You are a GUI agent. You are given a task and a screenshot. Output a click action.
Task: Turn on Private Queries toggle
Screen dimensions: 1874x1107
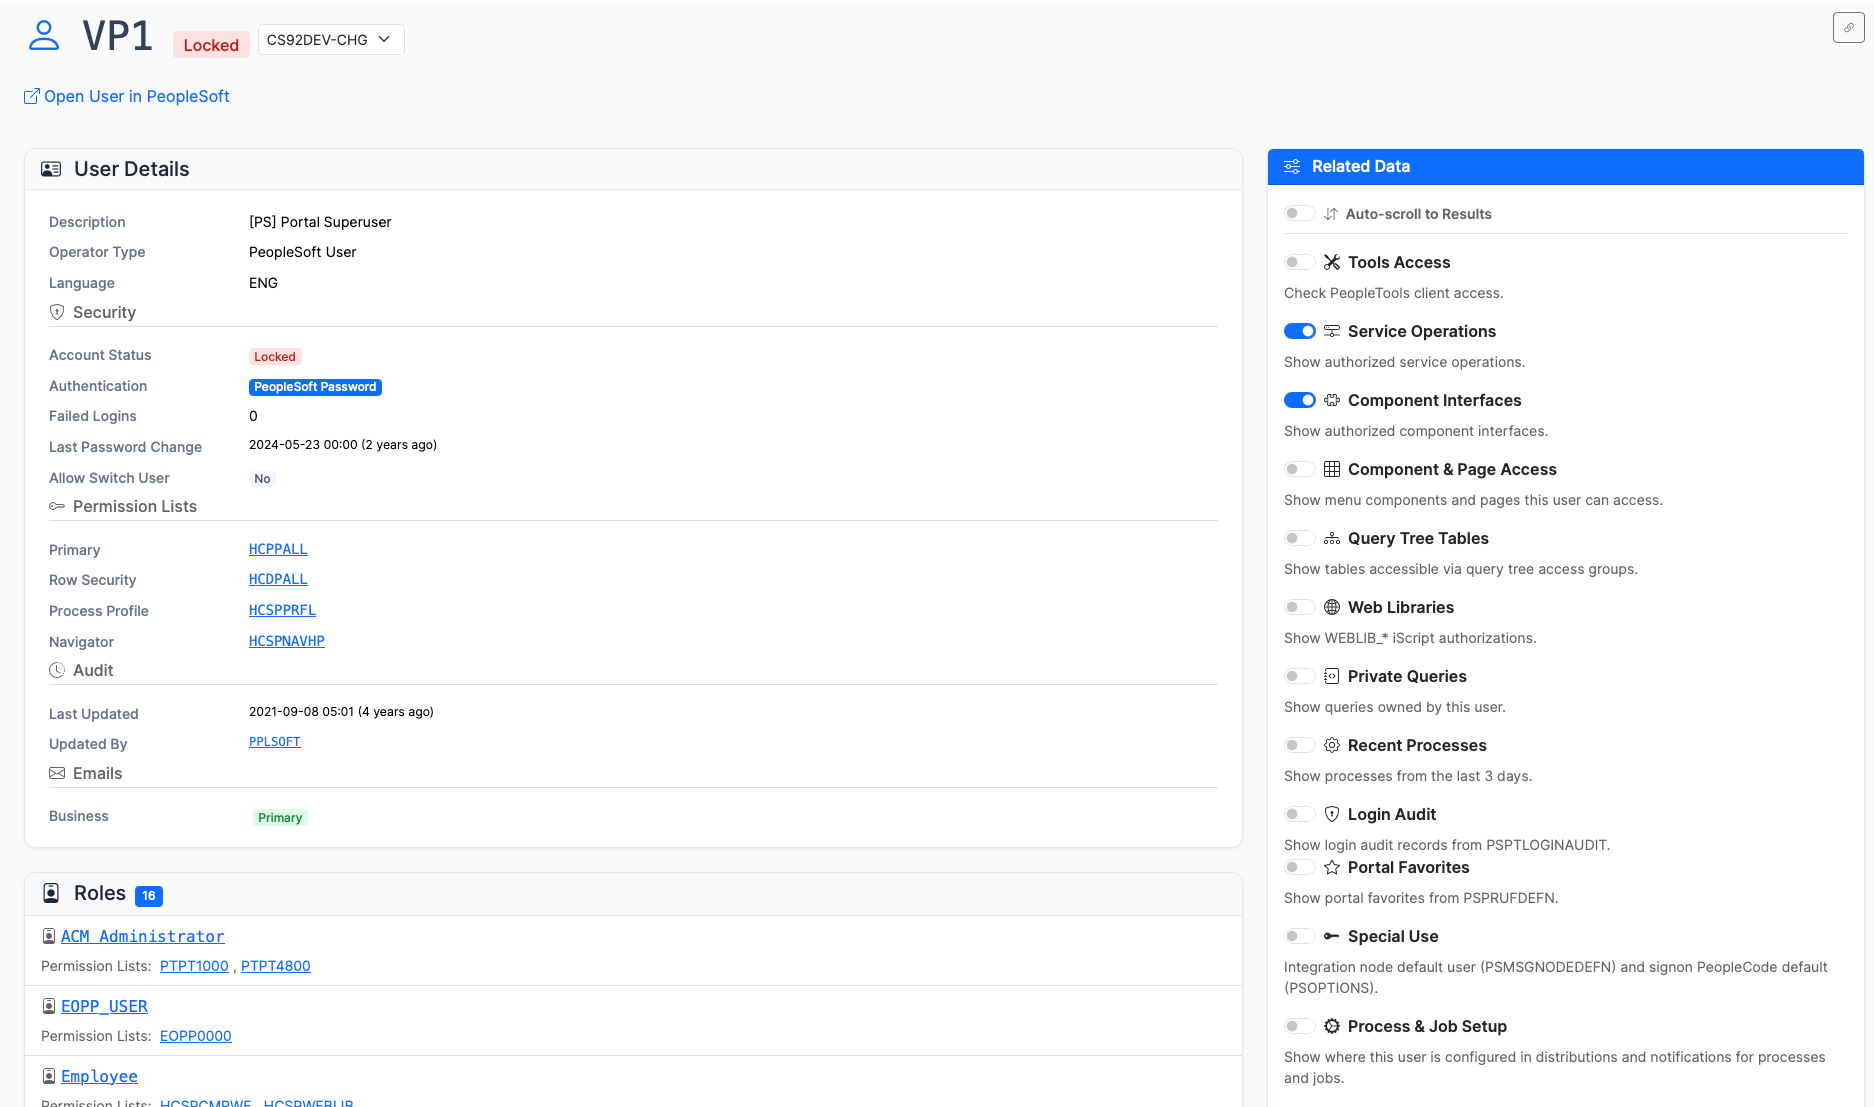tap(1299, 676)
